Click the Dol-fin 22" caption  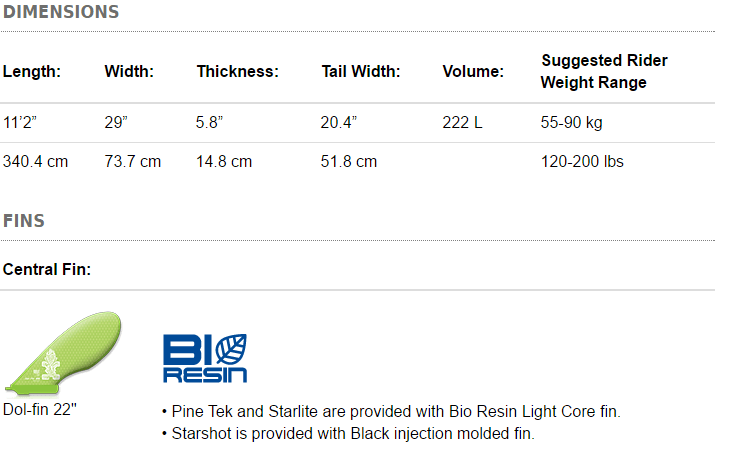[x=40, y=409]
